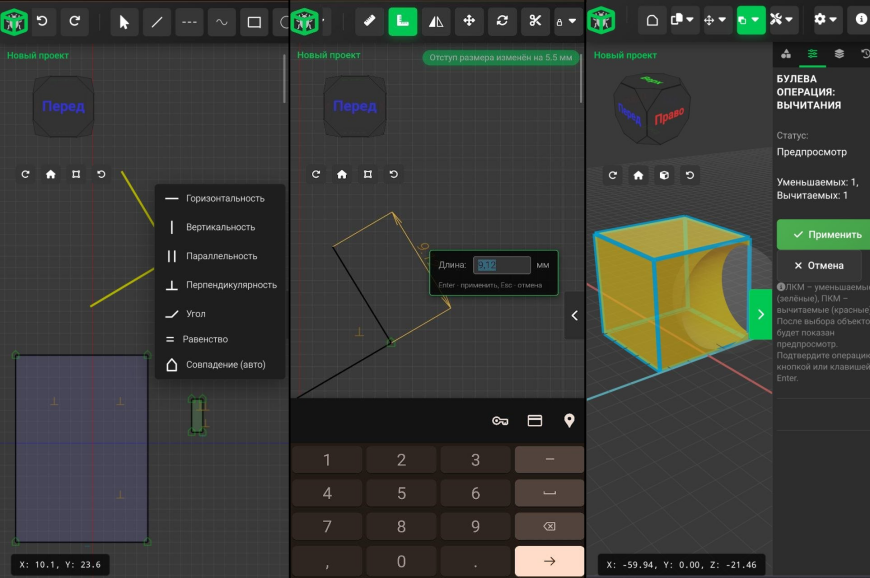Choose Совпадение (авто) from the menu

click(x=220, y=364)
